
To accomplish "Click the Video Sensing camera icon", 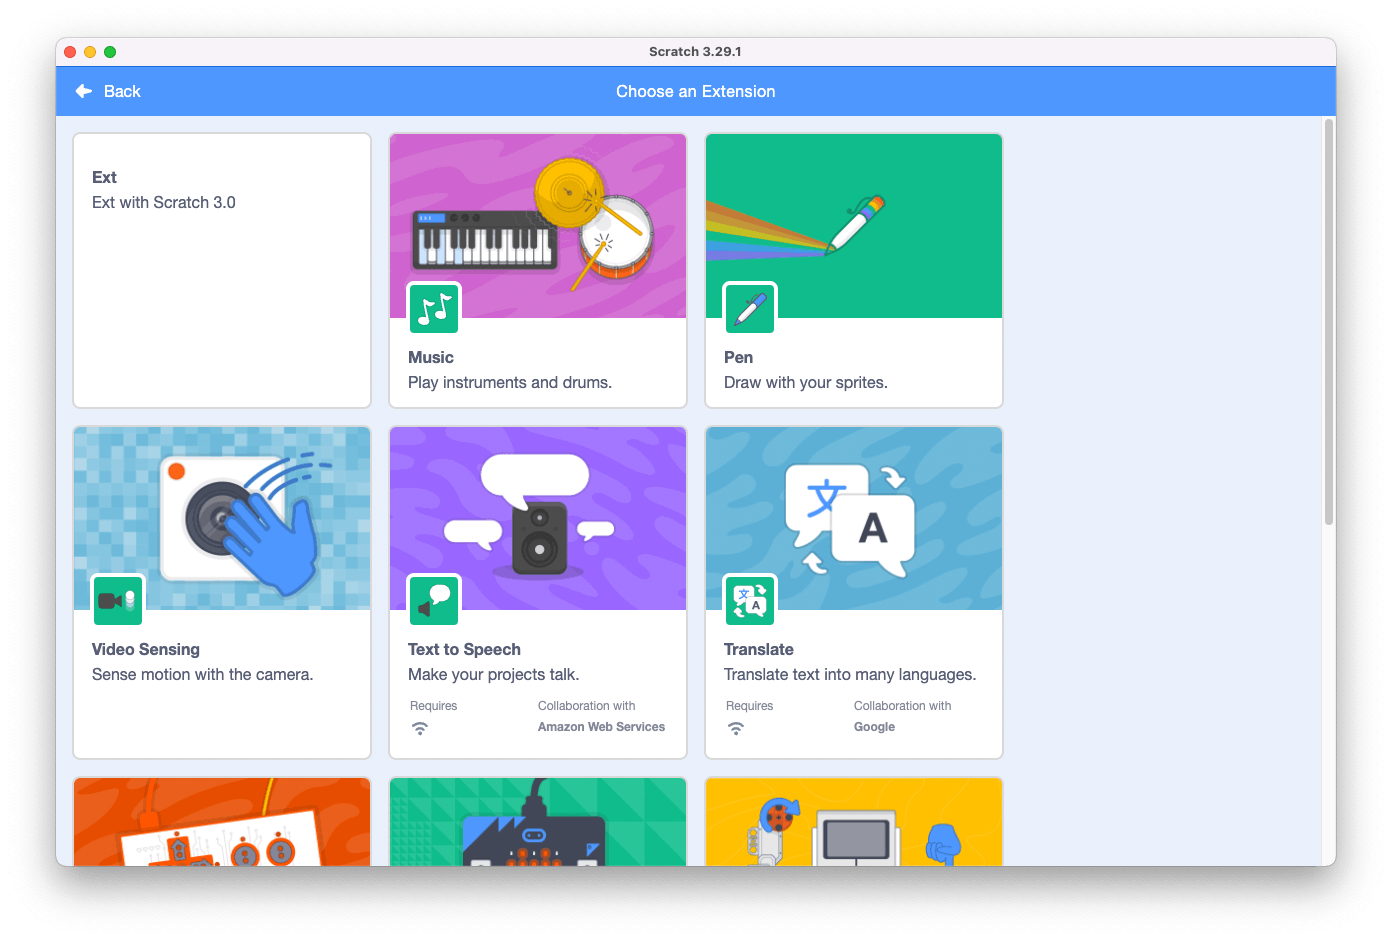I will click(118, 601).
